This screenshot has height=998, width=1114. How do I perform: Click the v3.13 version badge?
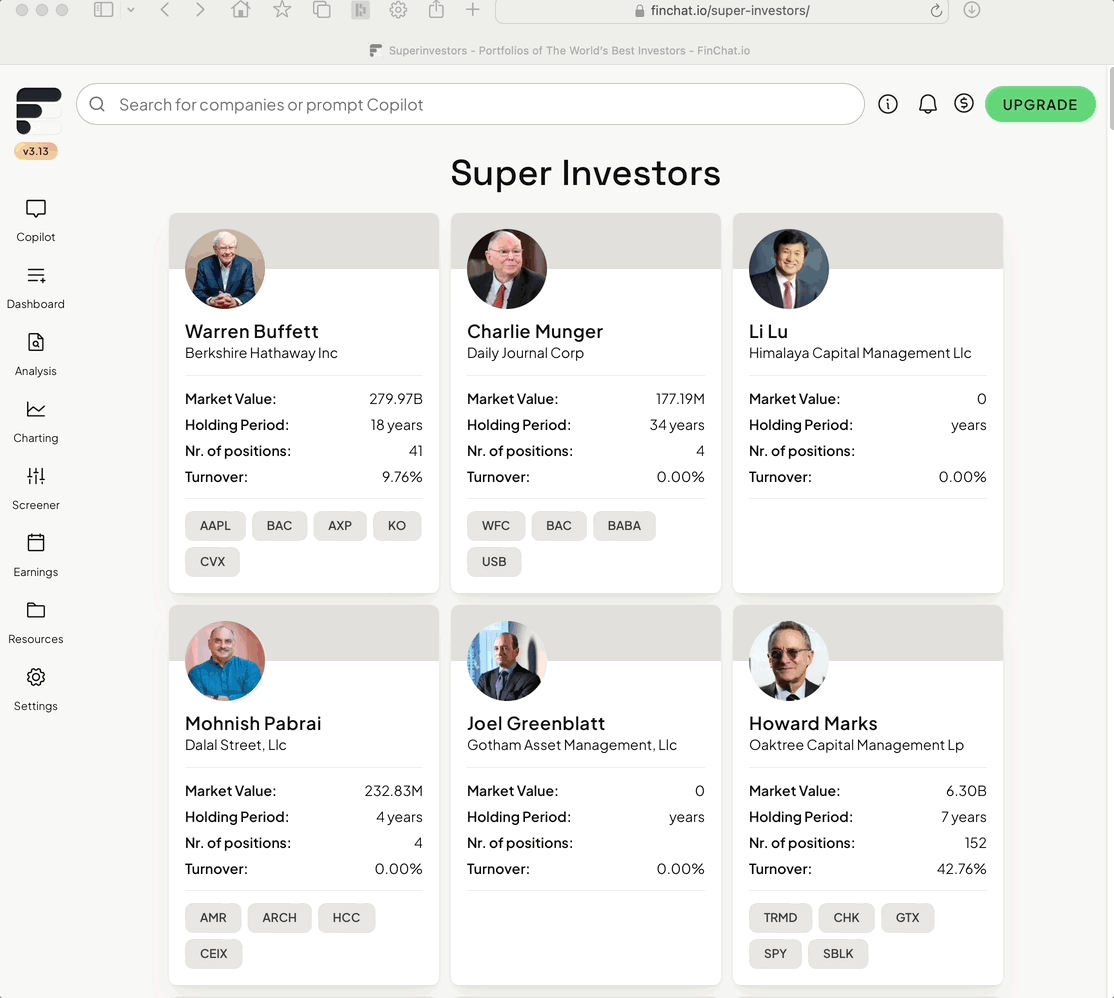click(36, 151)
